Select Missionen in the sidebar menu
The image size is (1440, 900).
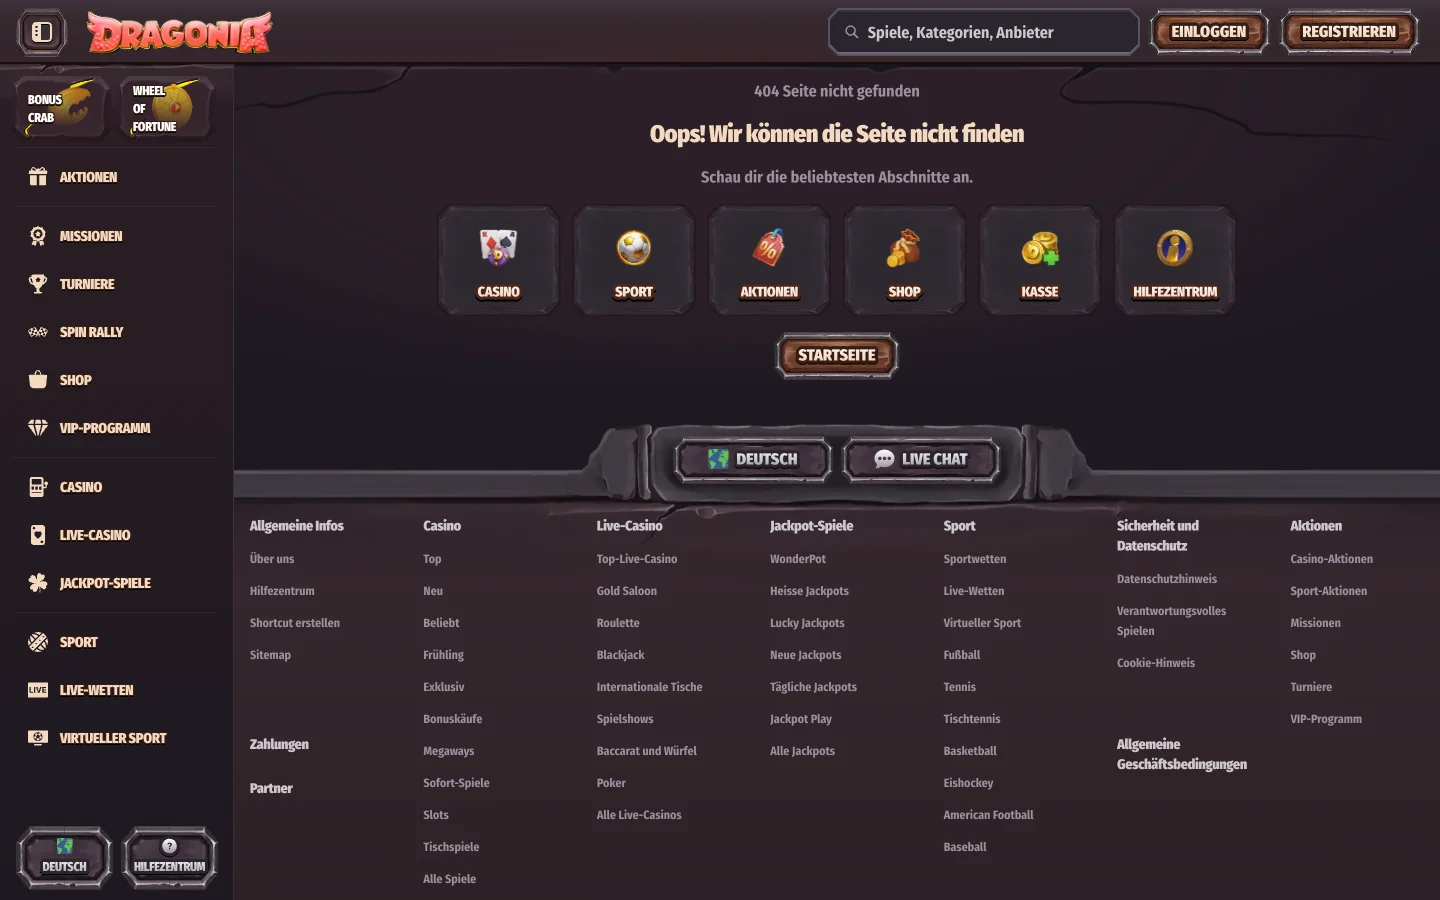[91, 236]
